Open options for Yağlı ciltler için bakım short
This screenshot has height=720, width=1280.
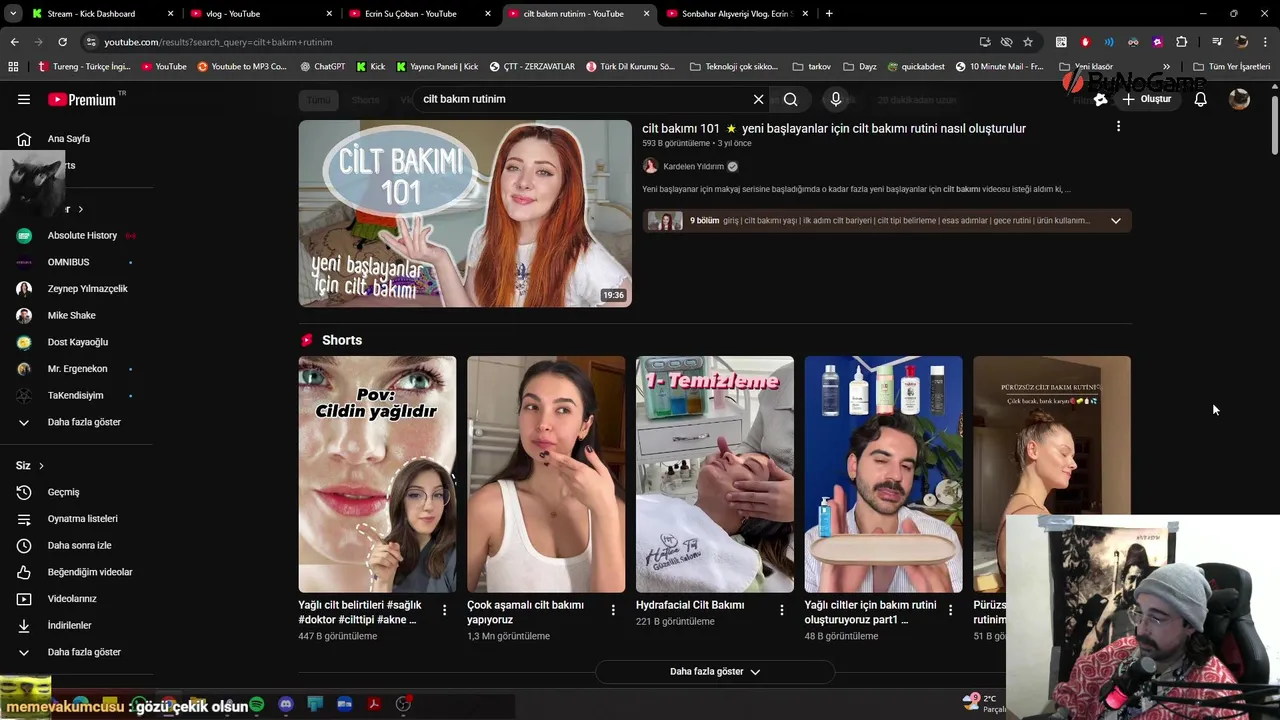[x=951, y=610]
